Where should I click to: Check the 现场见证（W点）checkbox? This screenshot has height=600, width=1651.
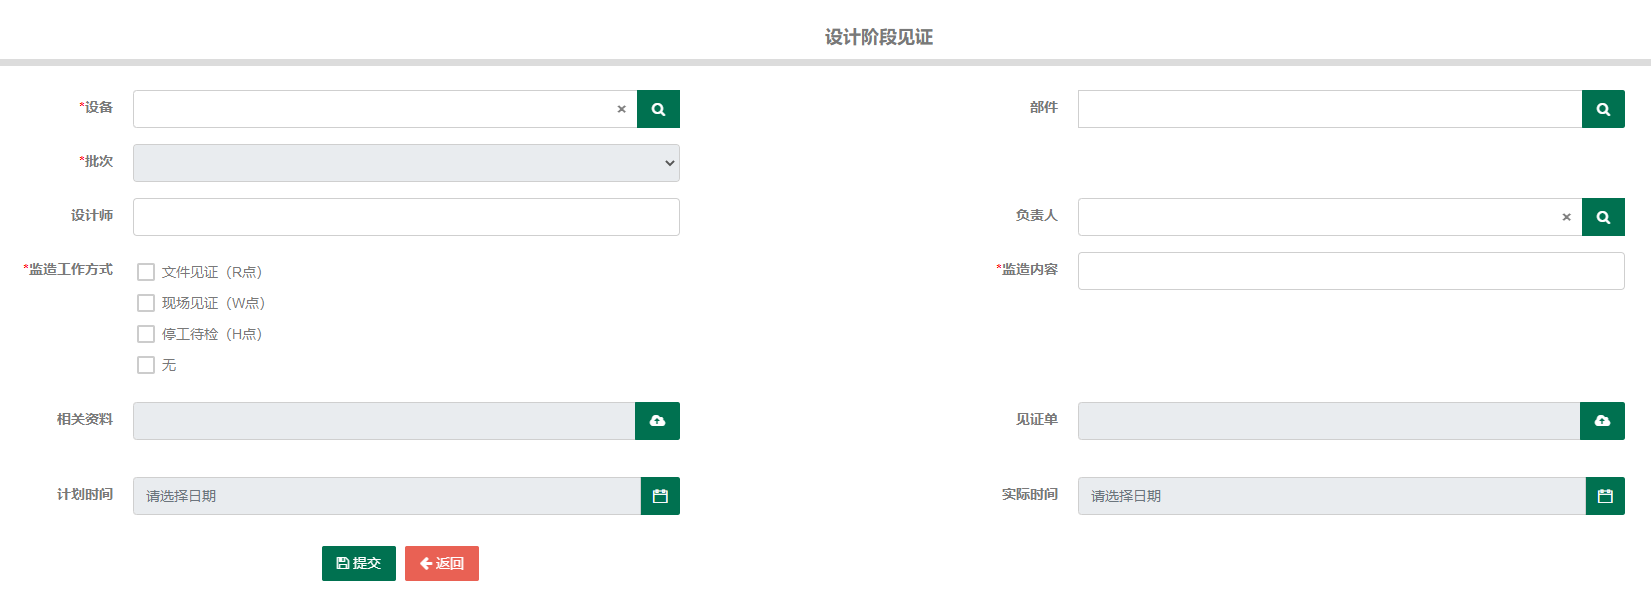pos(146,303)
